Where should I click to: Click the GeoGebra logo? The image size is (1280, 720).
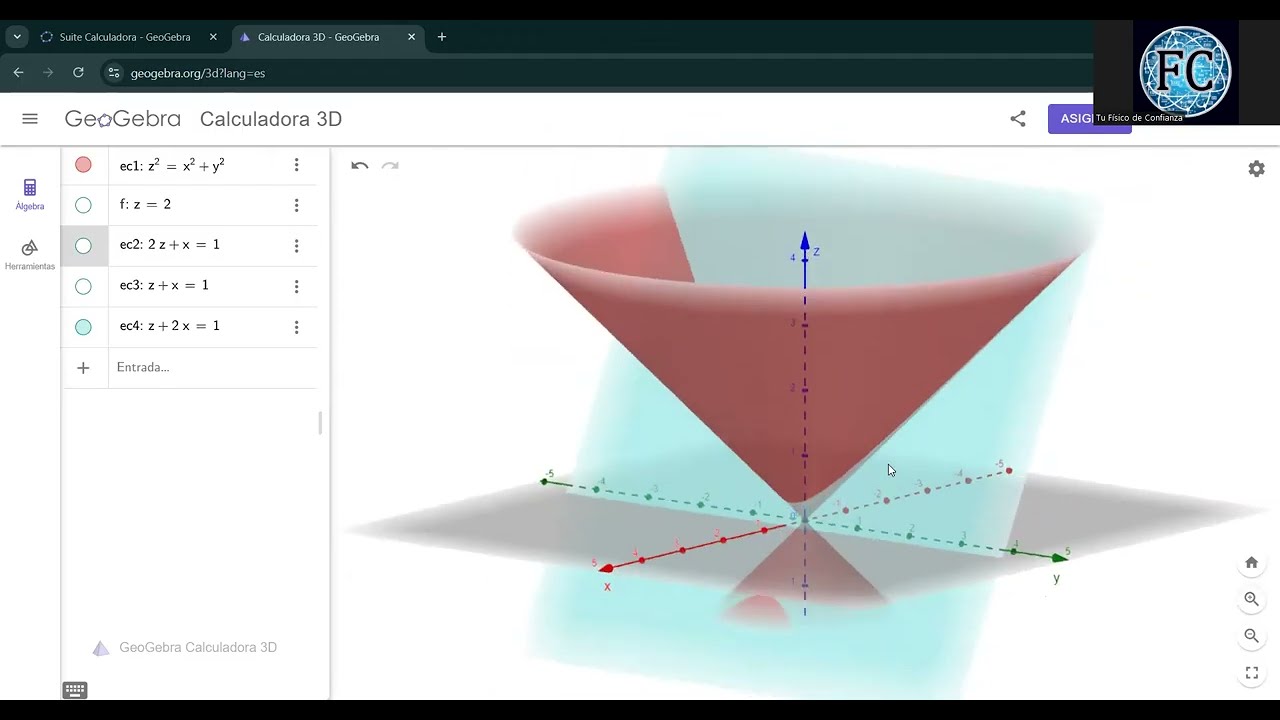[123, 119]
